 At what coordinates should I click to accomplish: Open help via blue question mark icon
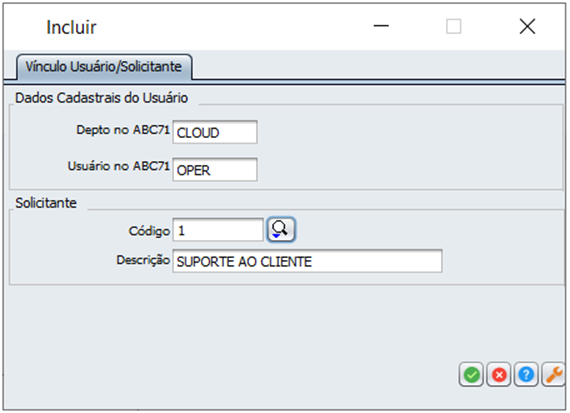tap(526, 374)
